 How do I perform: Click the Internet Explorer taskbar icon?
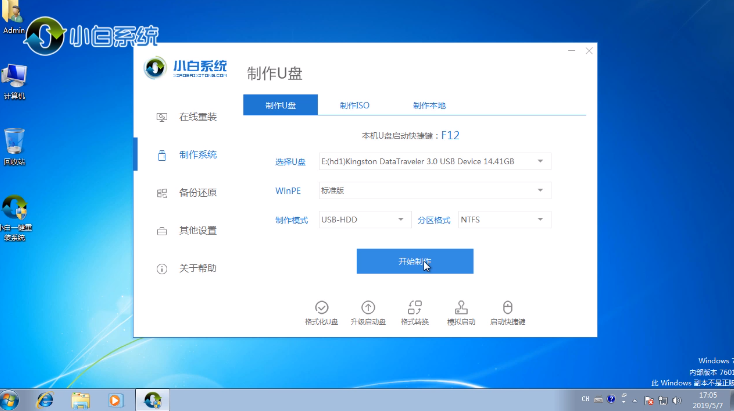coord(45,399)
